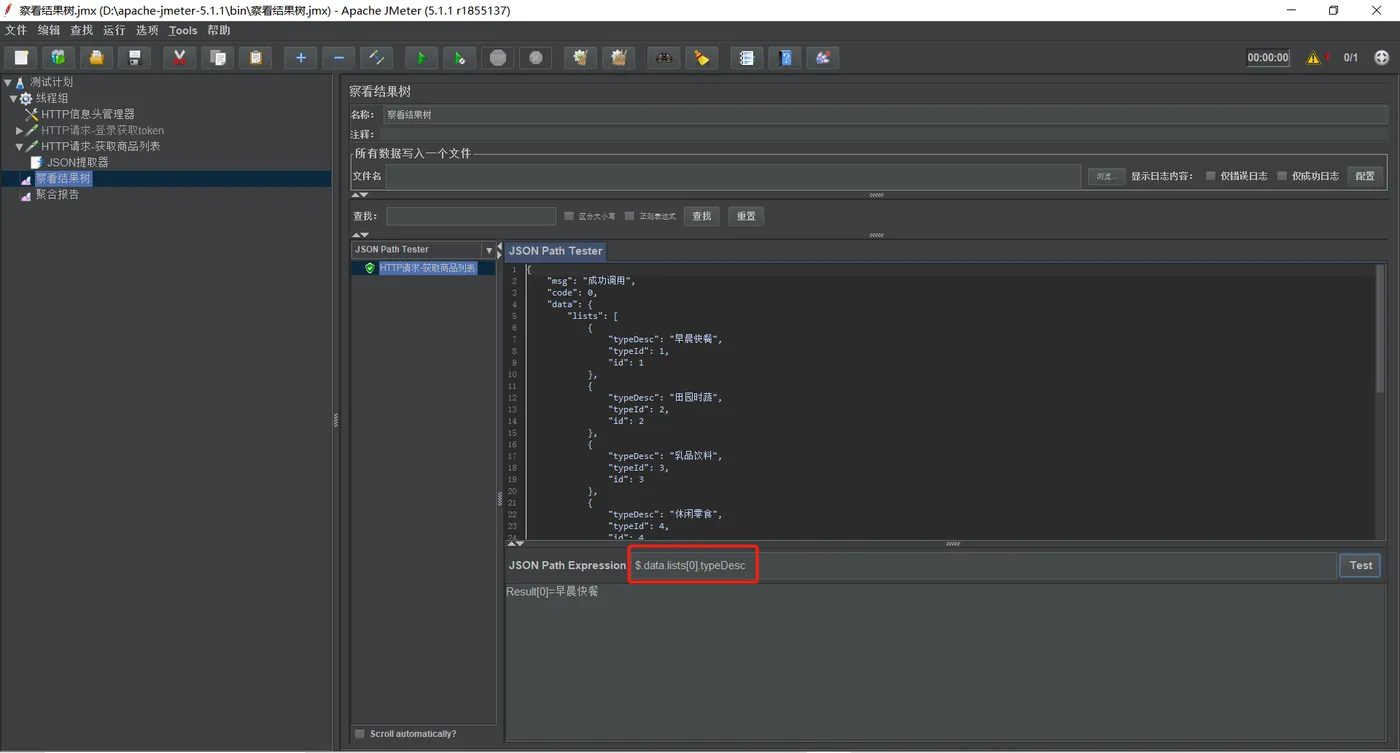Click the 查找 search button
This screenshot has width=1400, height=753.
[702, 216]
